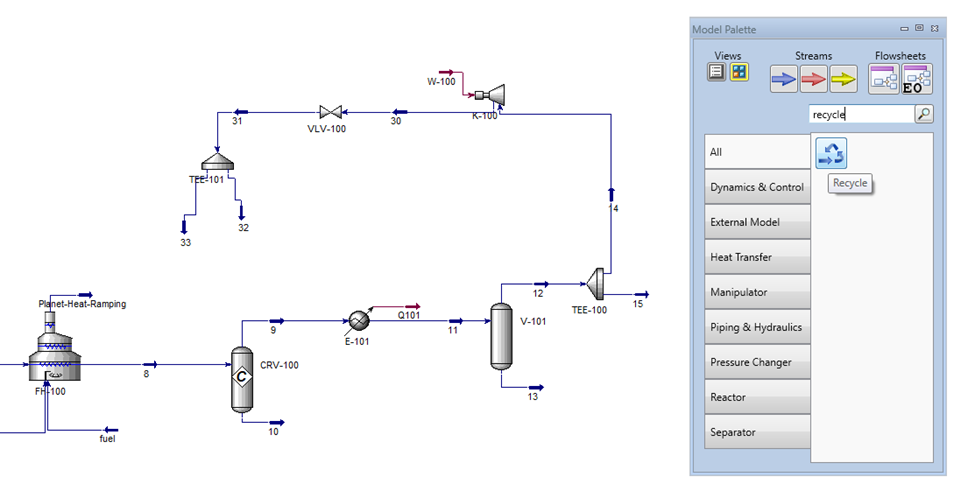Image resolution: width=975 pixels, height=484 pixels.
Task: Click the VLV-100 label text
Action: (326, 129)
